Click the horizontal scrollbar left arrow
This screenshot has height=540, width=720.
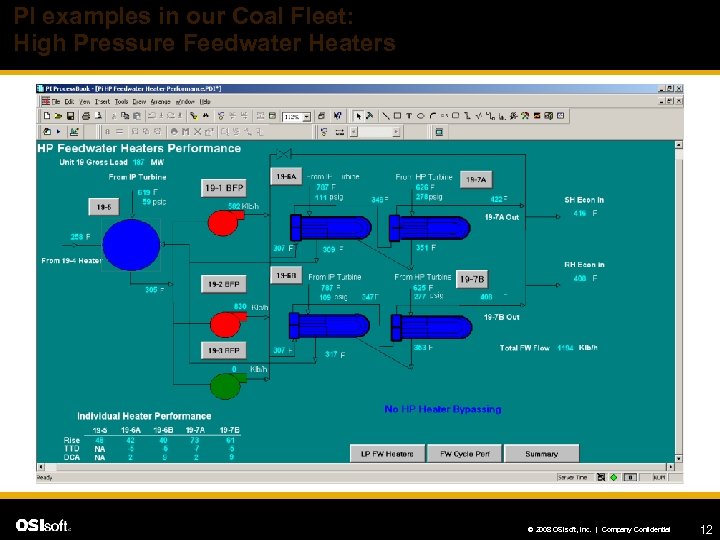[40, 467]
